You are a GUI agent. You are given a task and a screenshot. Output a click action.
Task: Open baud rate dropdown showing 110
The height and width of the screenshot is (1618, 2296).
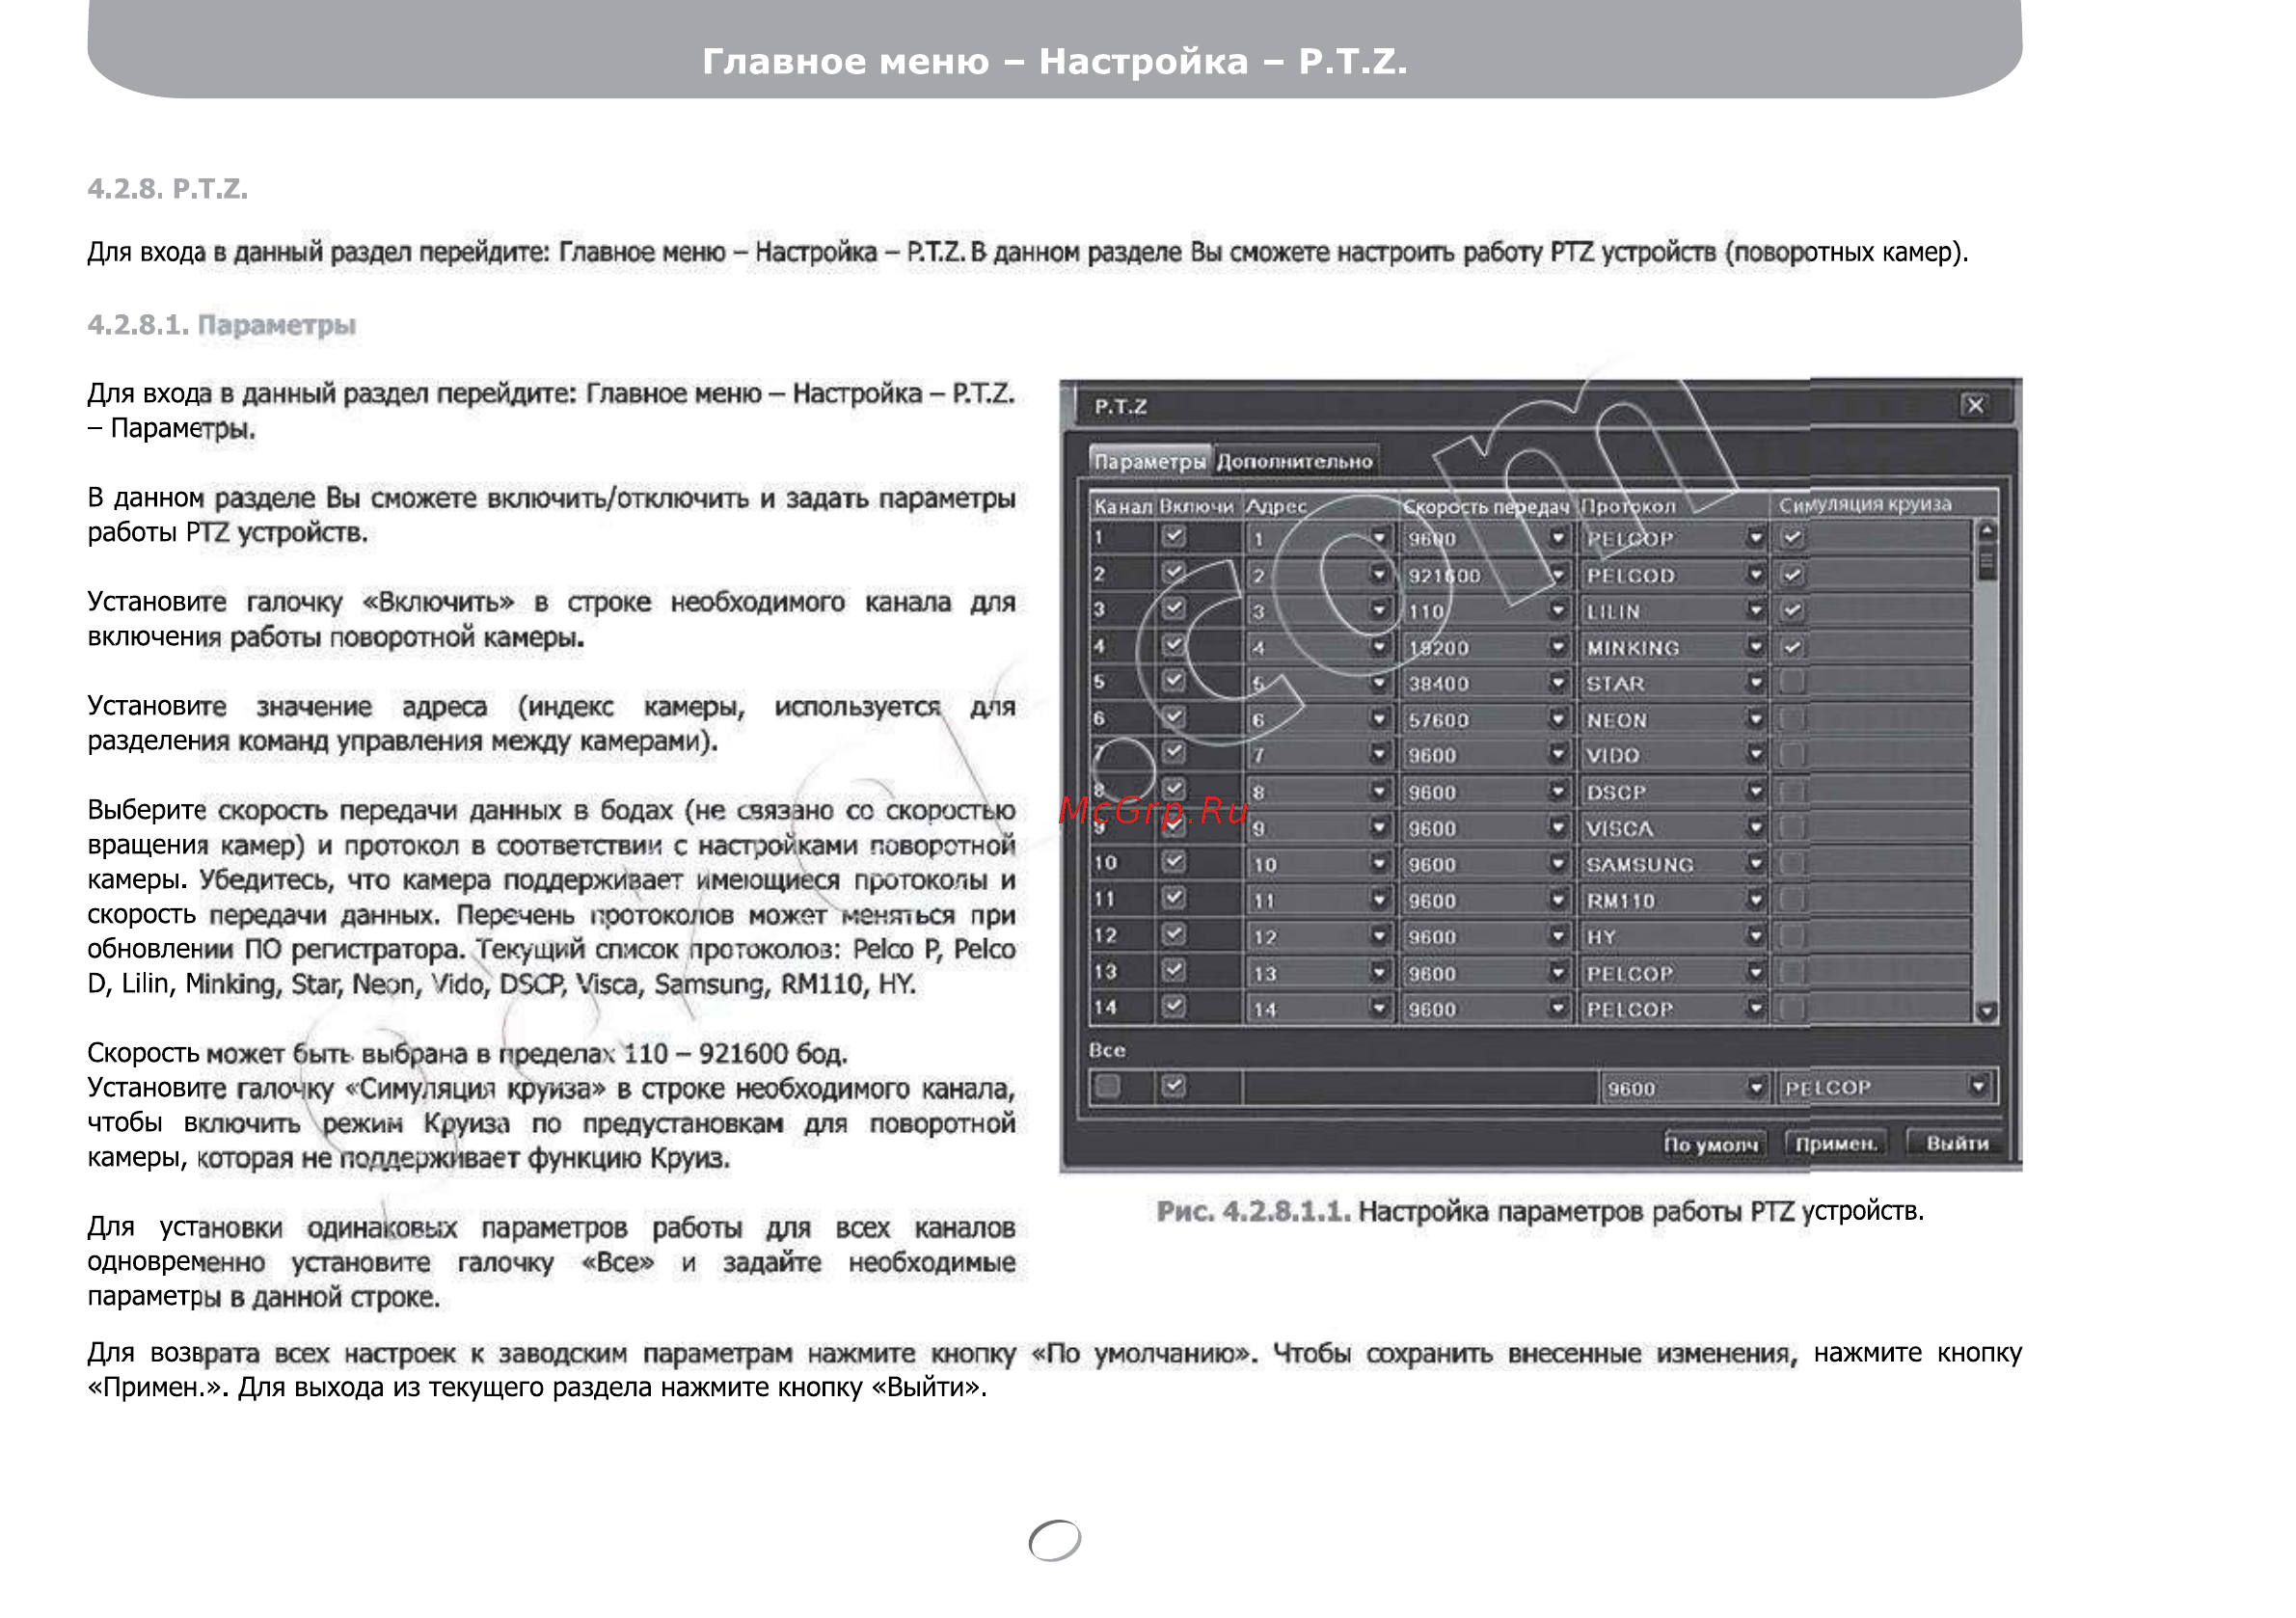1558,610
